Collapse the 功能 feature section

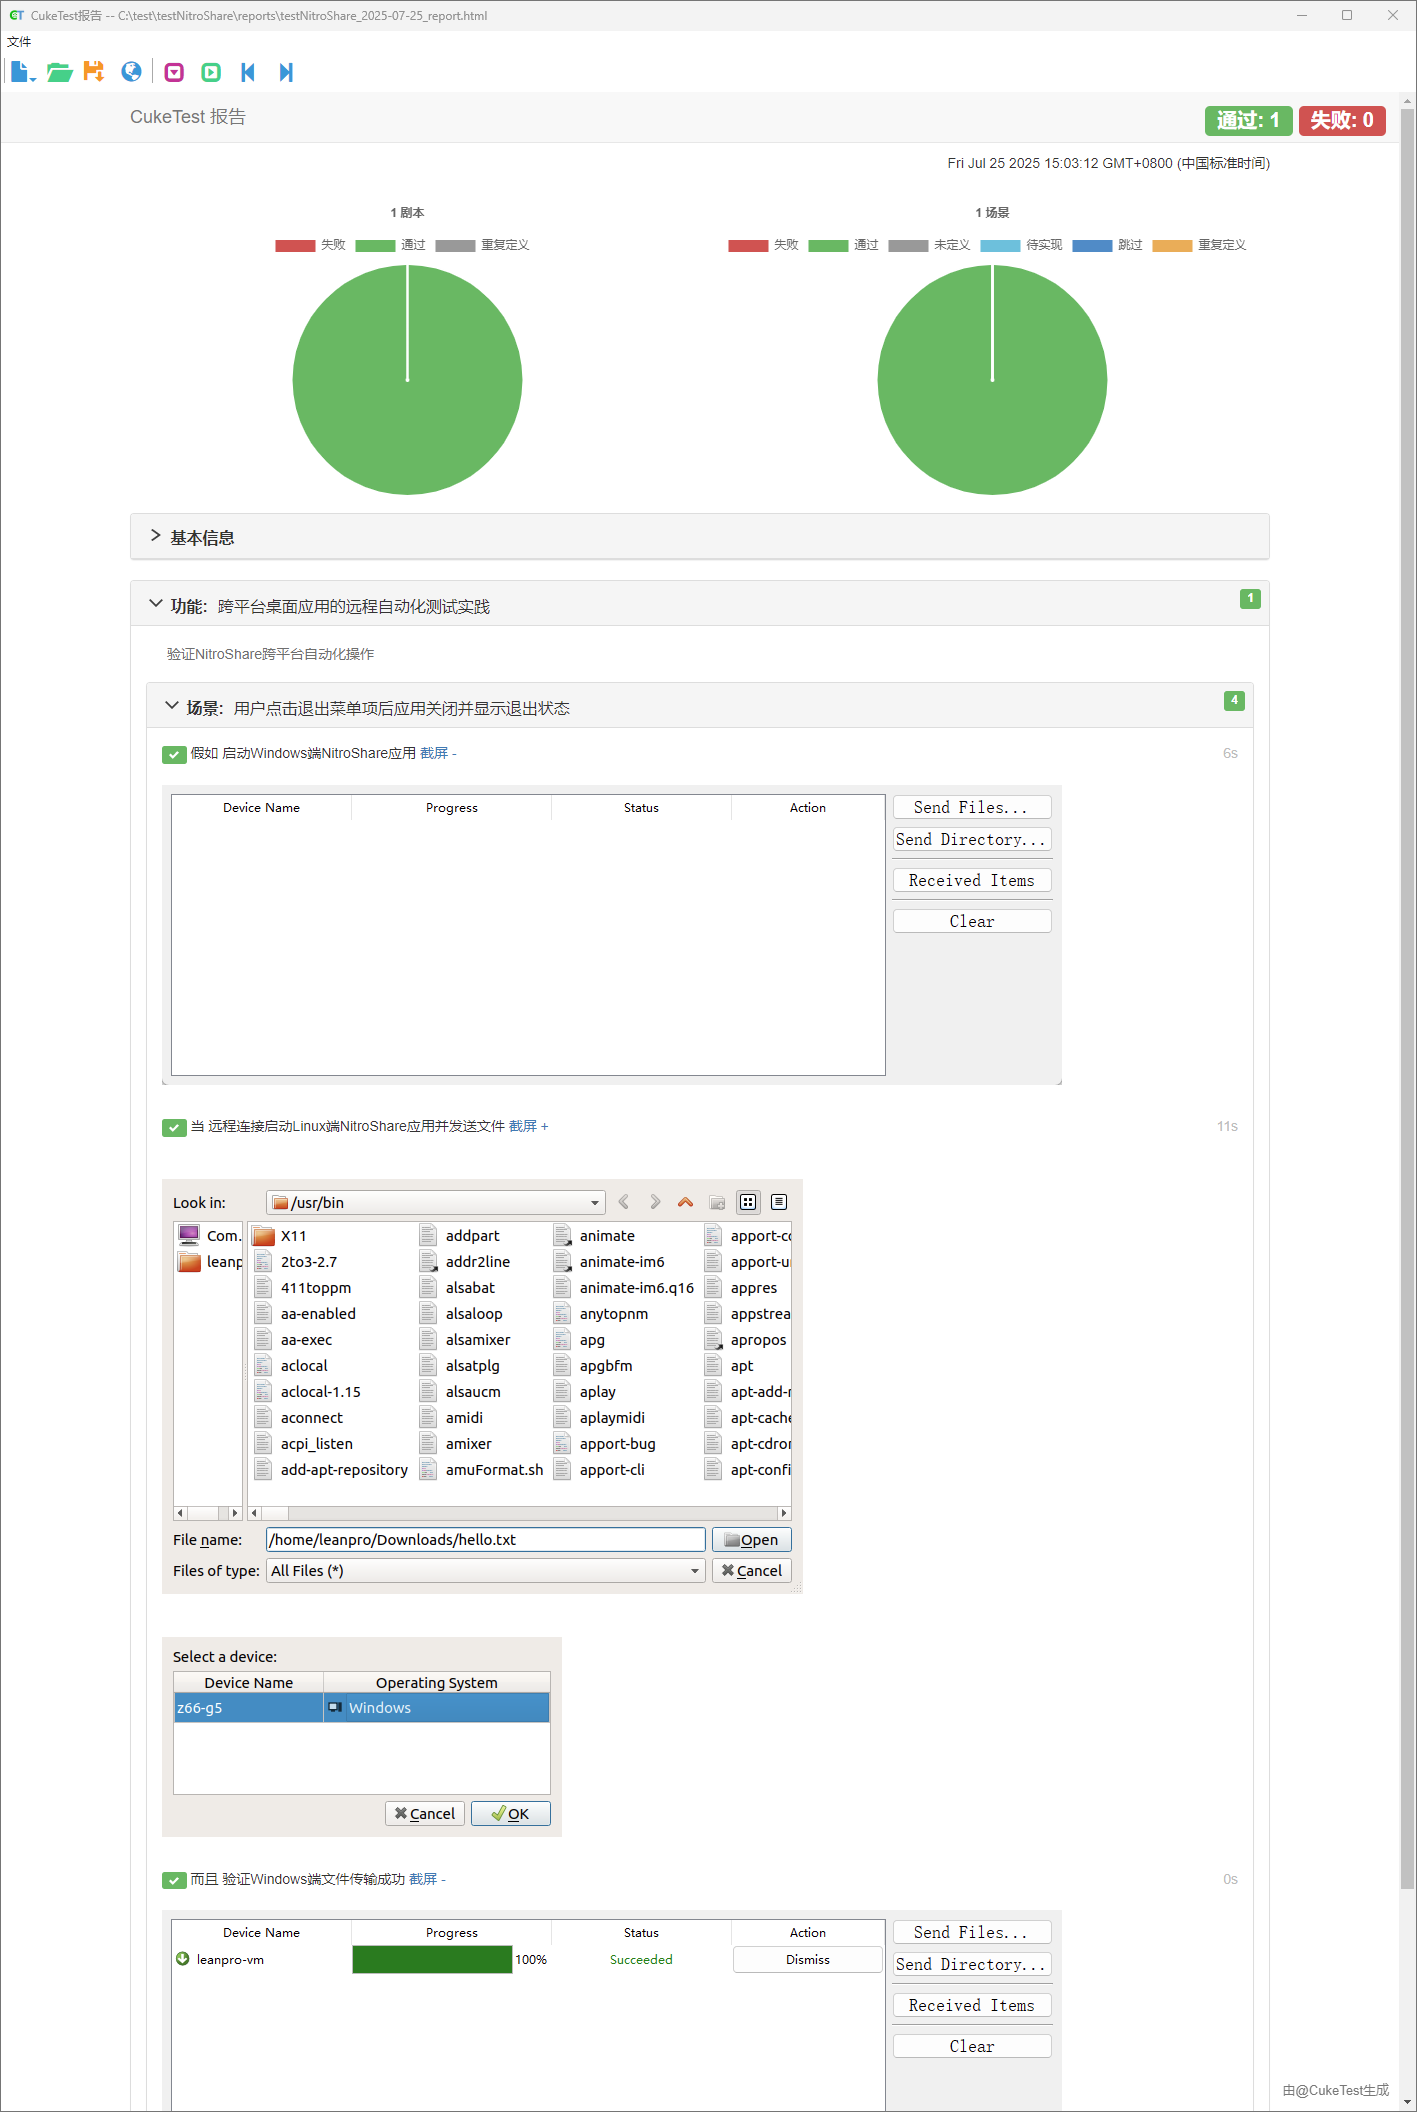coord(156,605)
